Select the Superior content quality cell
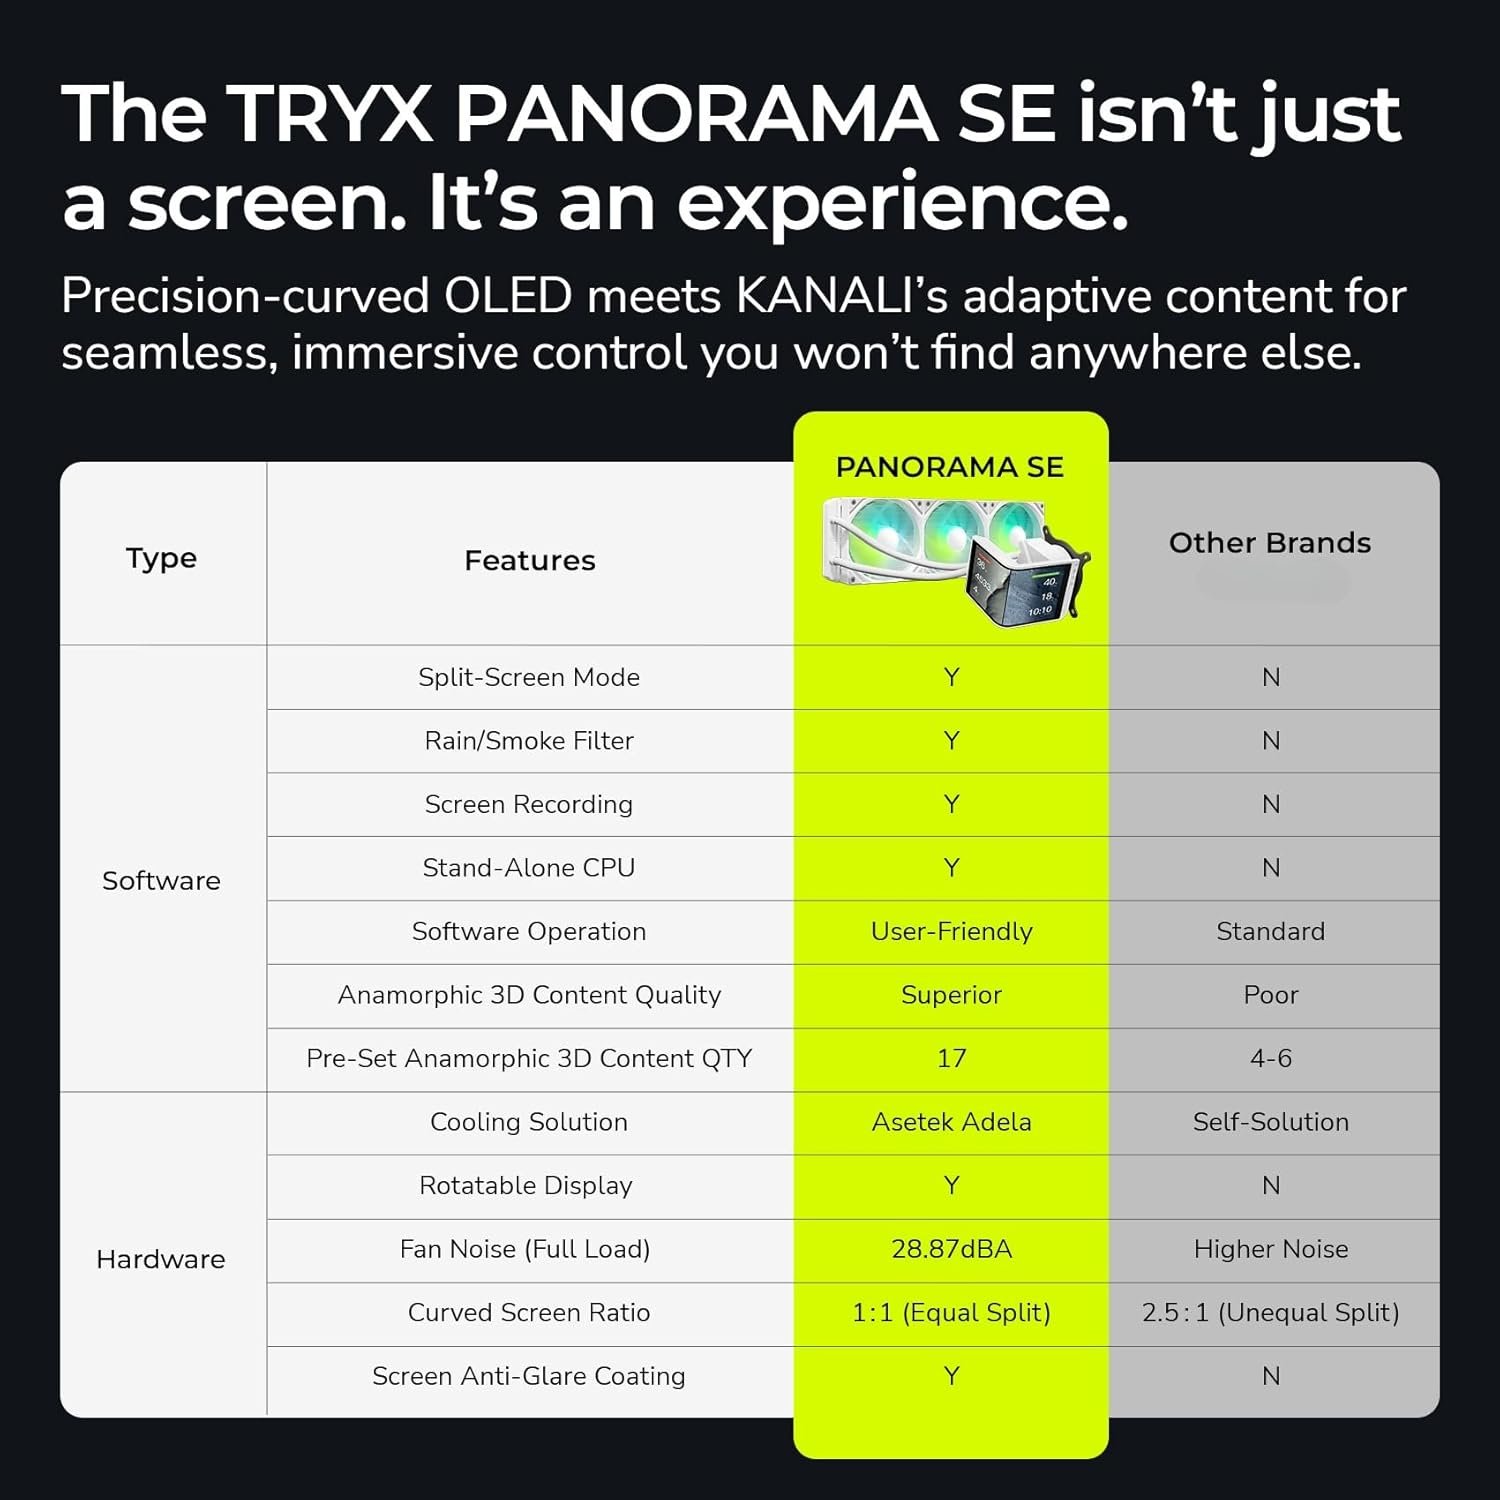 tap(951, 995)
